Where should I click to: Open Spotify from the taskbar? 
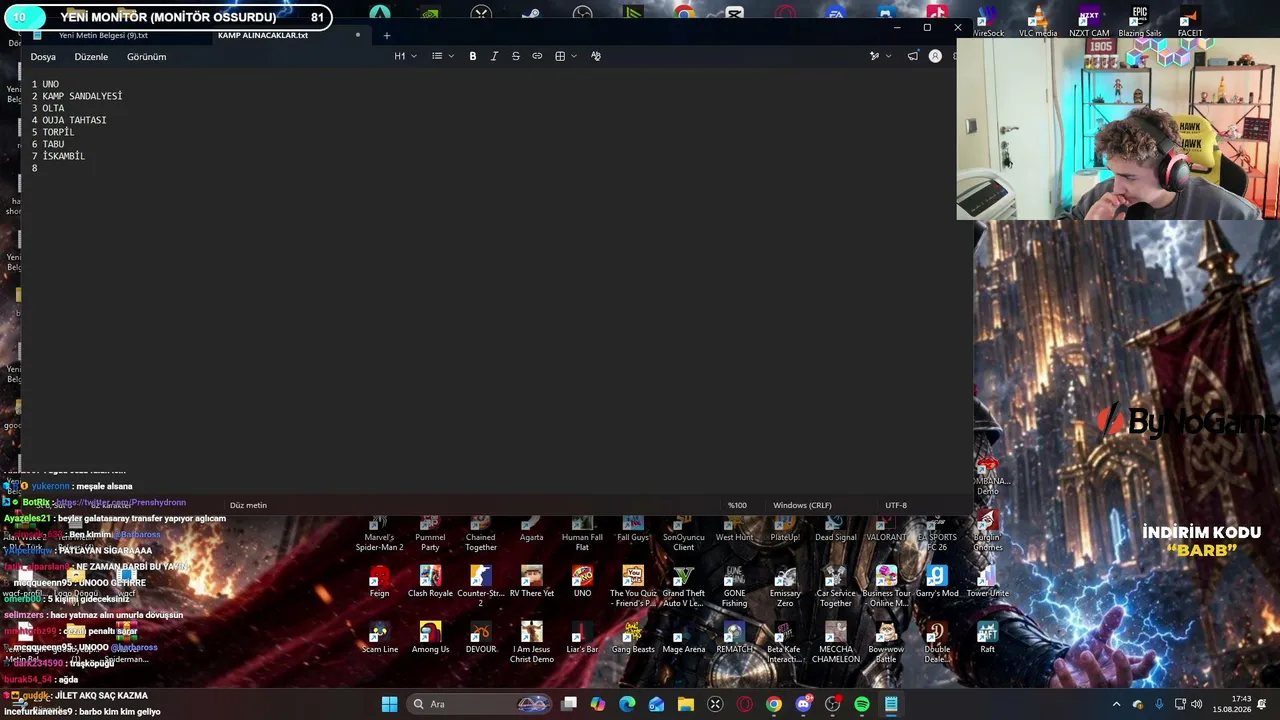click(x=862, y=704)
